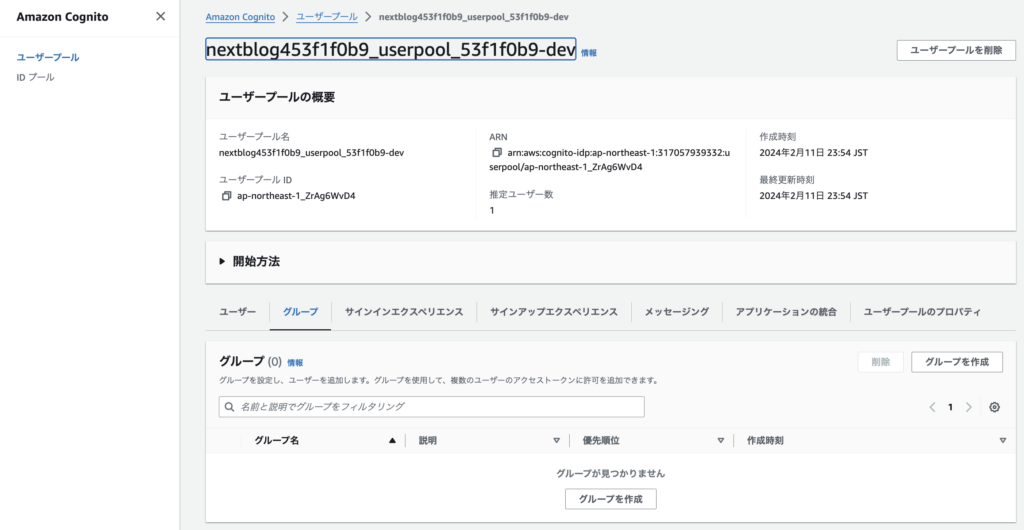Click the ARN value text

[x=610, y=160]
